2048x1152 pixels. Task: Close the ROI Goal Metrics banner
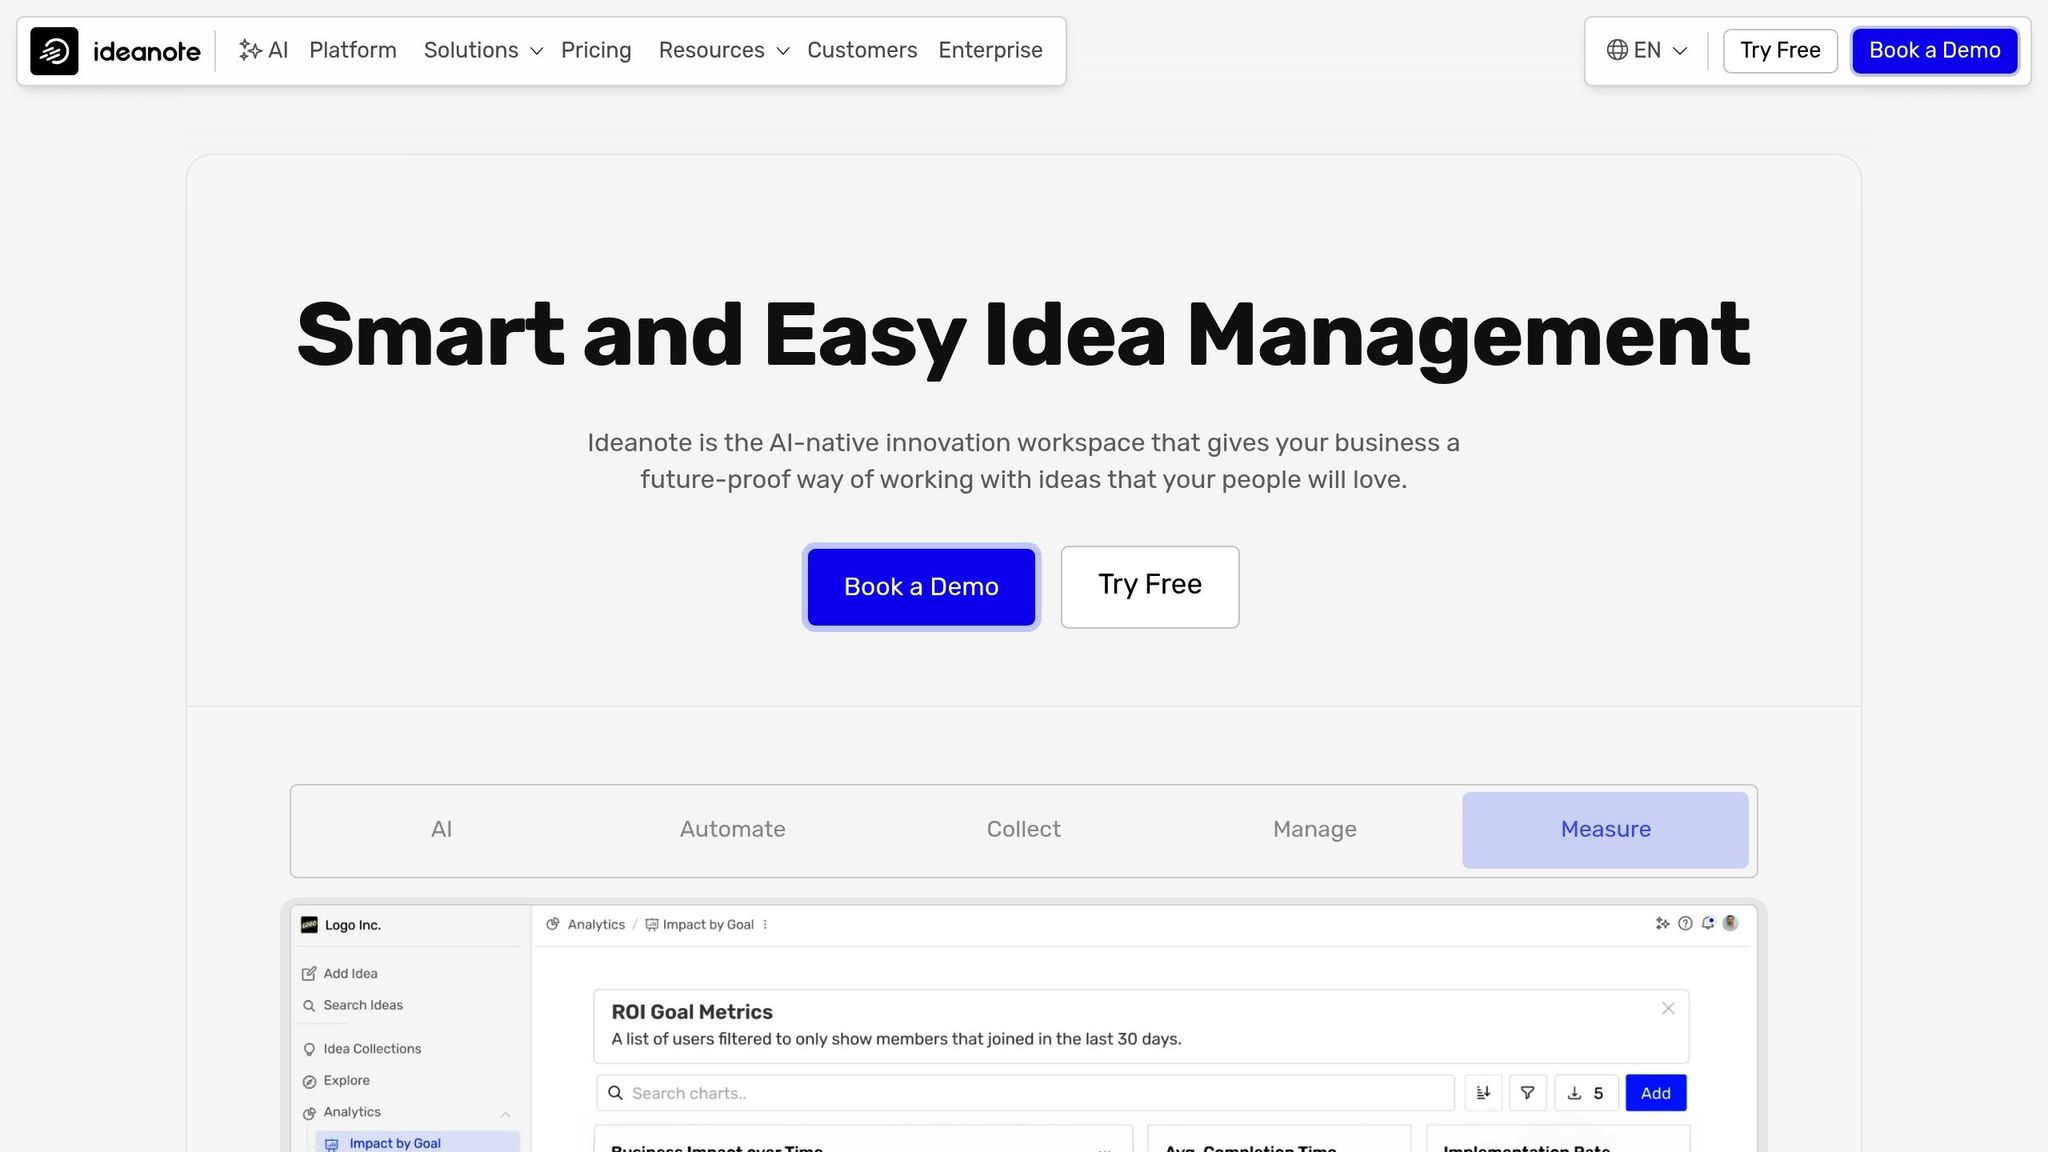click(1668, 1008)
